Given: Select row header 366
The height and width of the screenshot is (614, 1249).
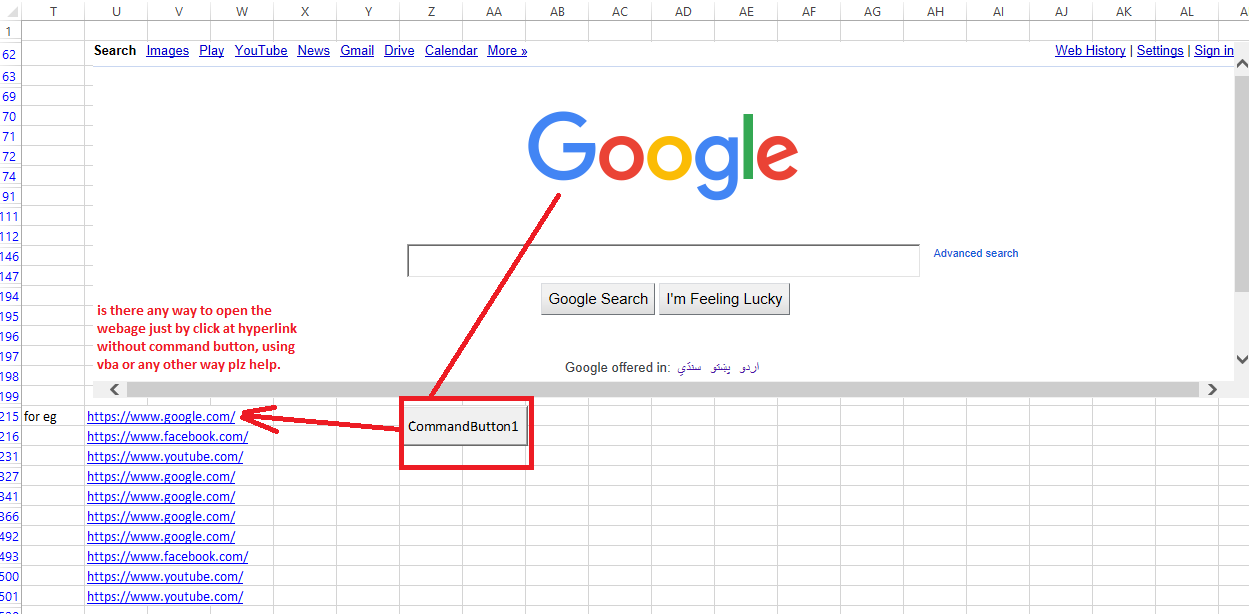Looking at the screenshot, I should [x=10, y=517].
